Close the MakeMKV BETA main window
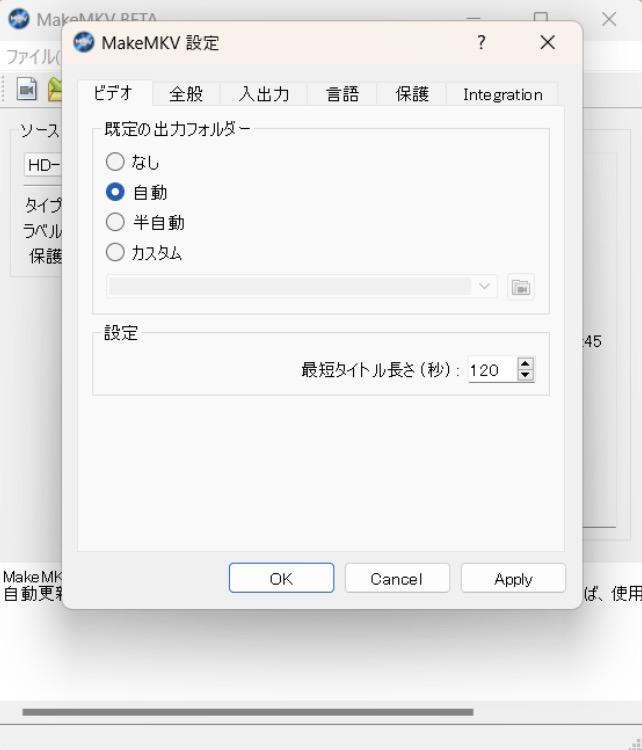 click(609, 19)
